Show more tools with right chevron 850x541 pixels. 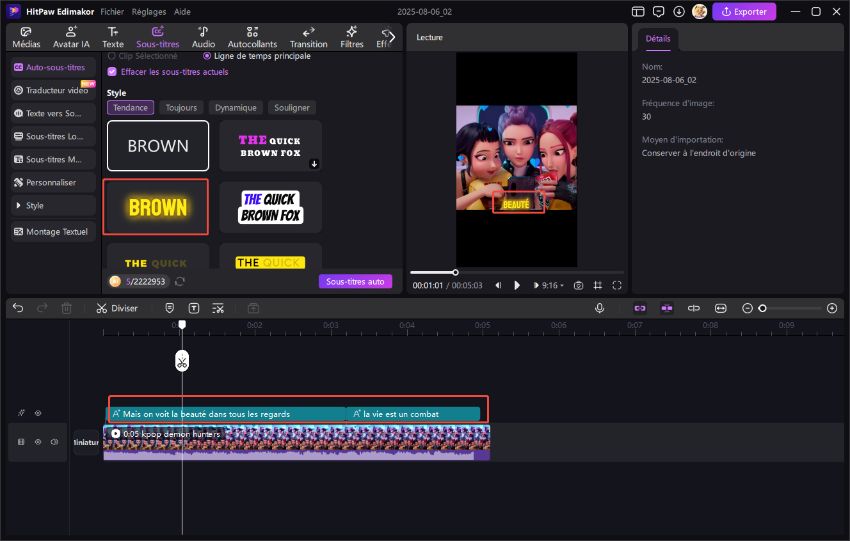click(391, 37)
